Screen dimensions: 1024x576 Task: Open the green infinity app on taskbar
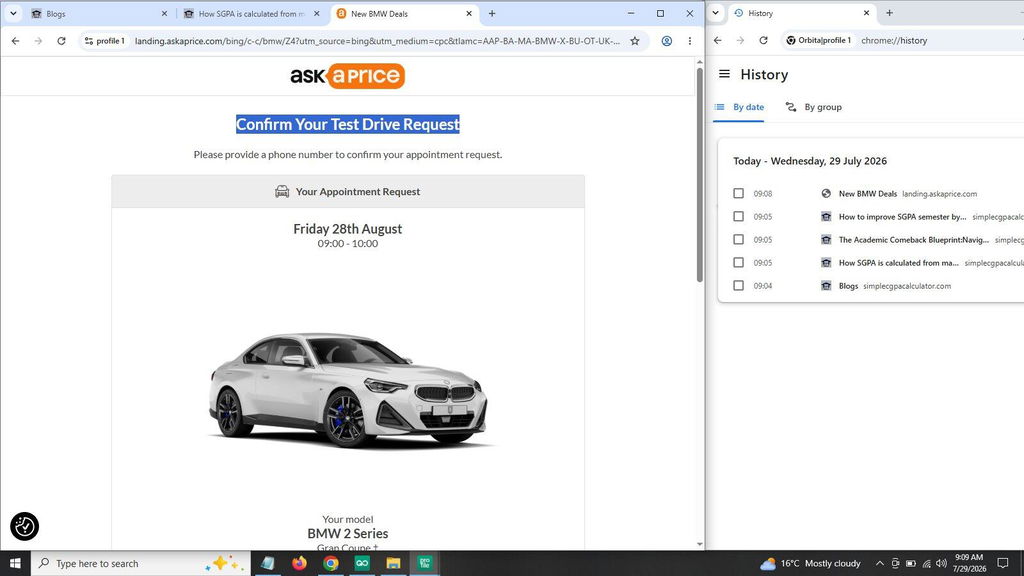[362, 563]
